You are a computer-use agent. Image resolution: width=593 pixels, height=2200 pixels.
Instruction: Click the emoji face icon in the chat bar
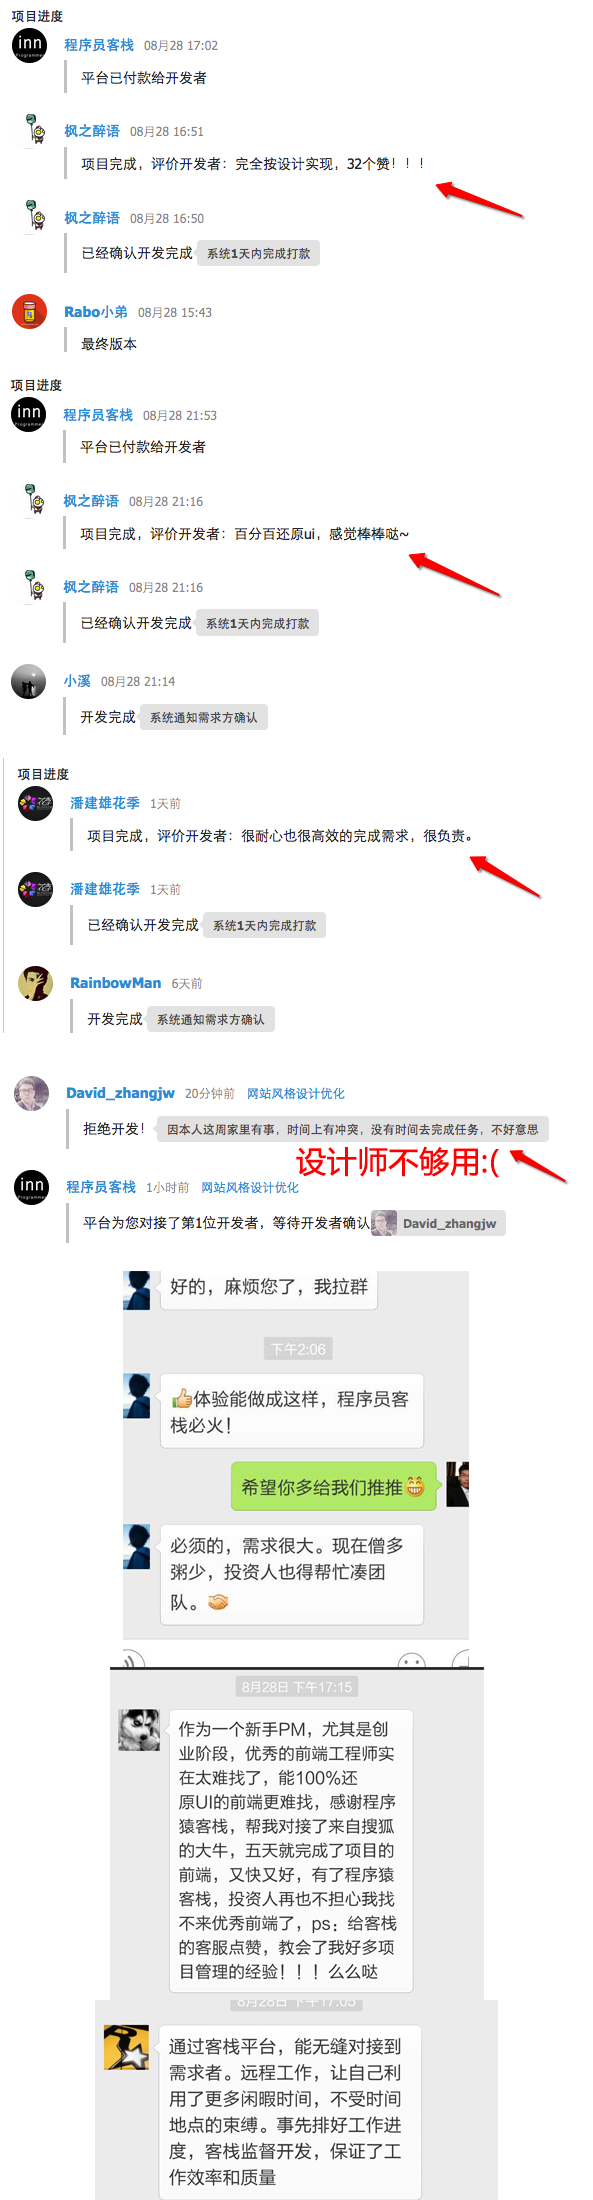(411, 1661)
